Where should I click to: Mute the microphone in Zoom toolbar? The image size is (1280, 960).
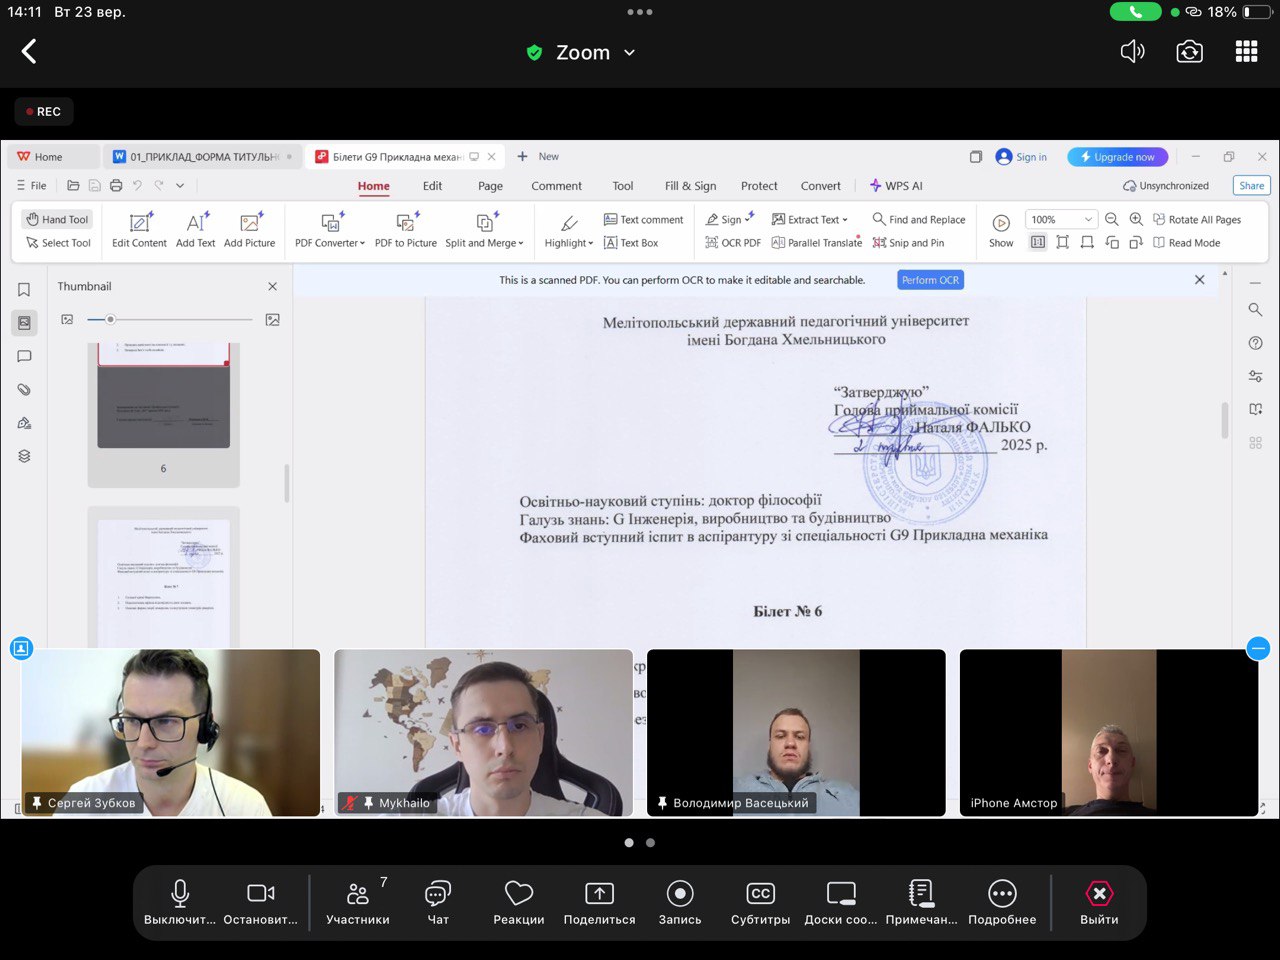point(180,902)
